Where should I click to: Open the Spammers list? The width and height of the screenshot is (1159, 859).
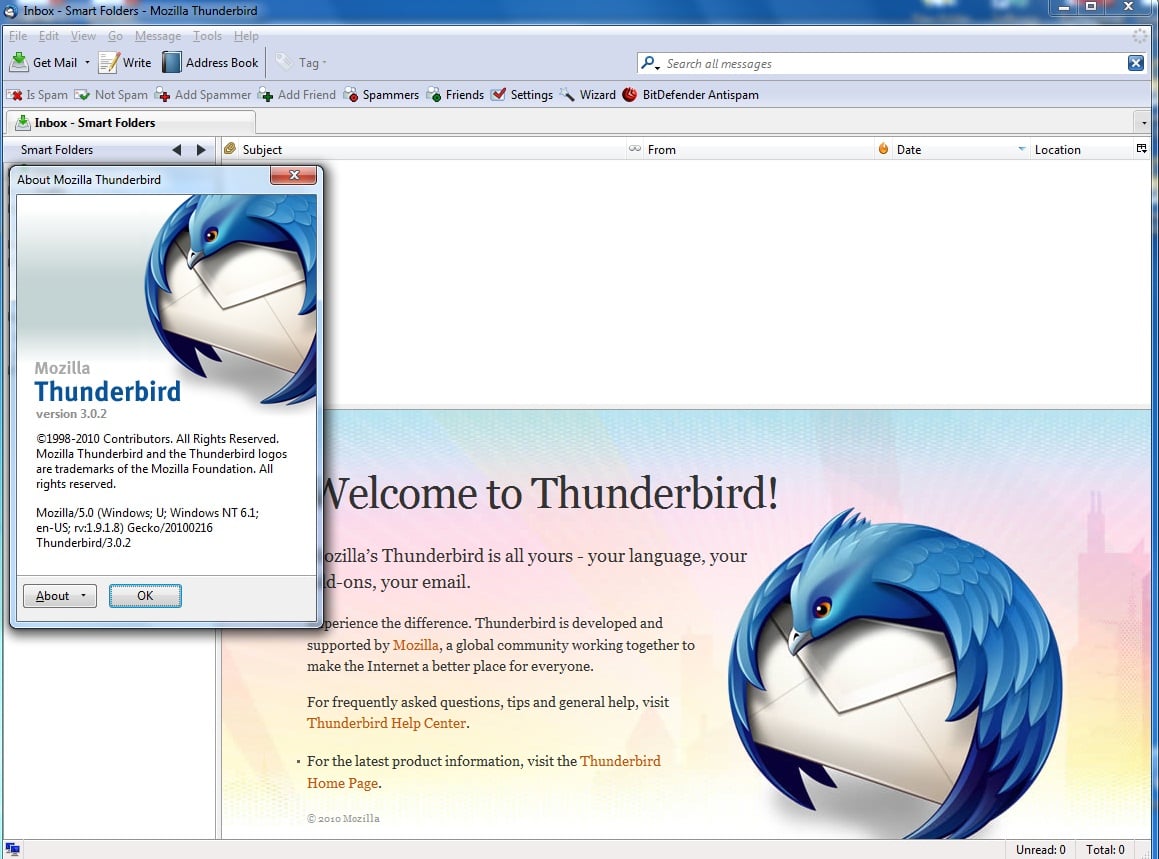[381, 95]
